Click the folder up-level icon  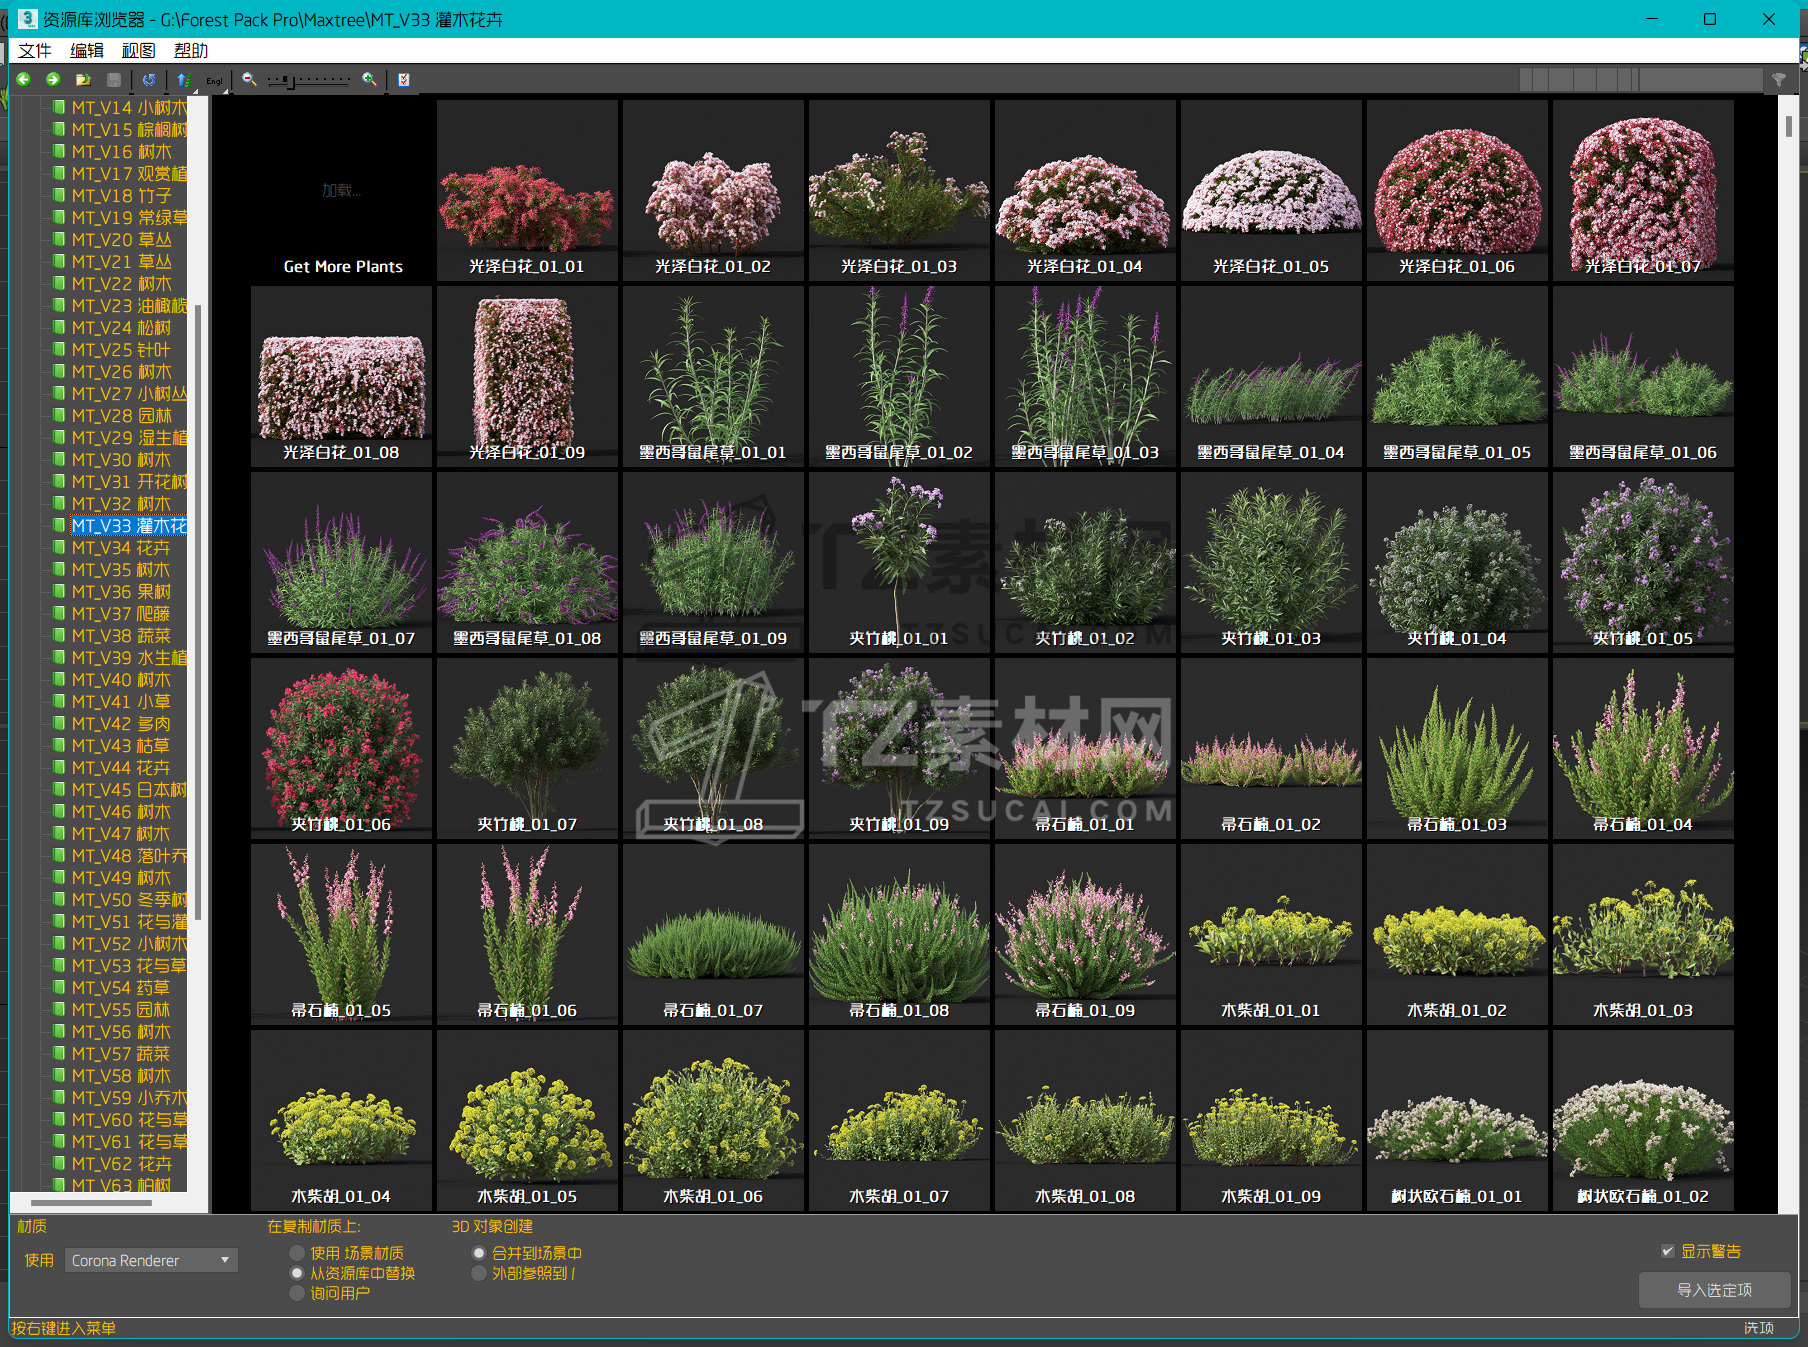tap(83, 79)
